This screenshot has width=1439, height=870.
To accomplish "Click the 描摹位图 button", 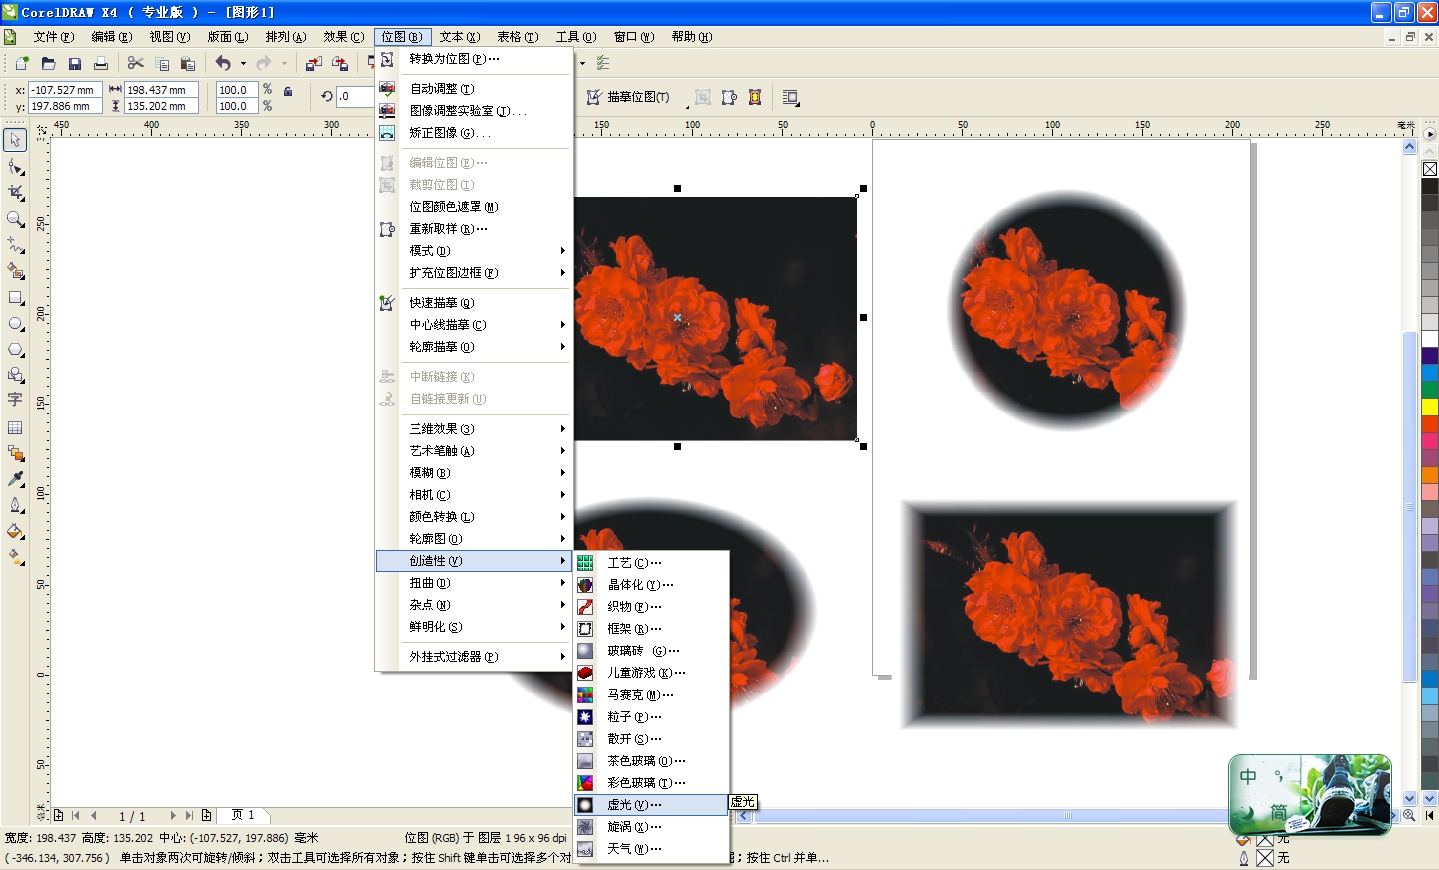I will (x=628, y=97).
